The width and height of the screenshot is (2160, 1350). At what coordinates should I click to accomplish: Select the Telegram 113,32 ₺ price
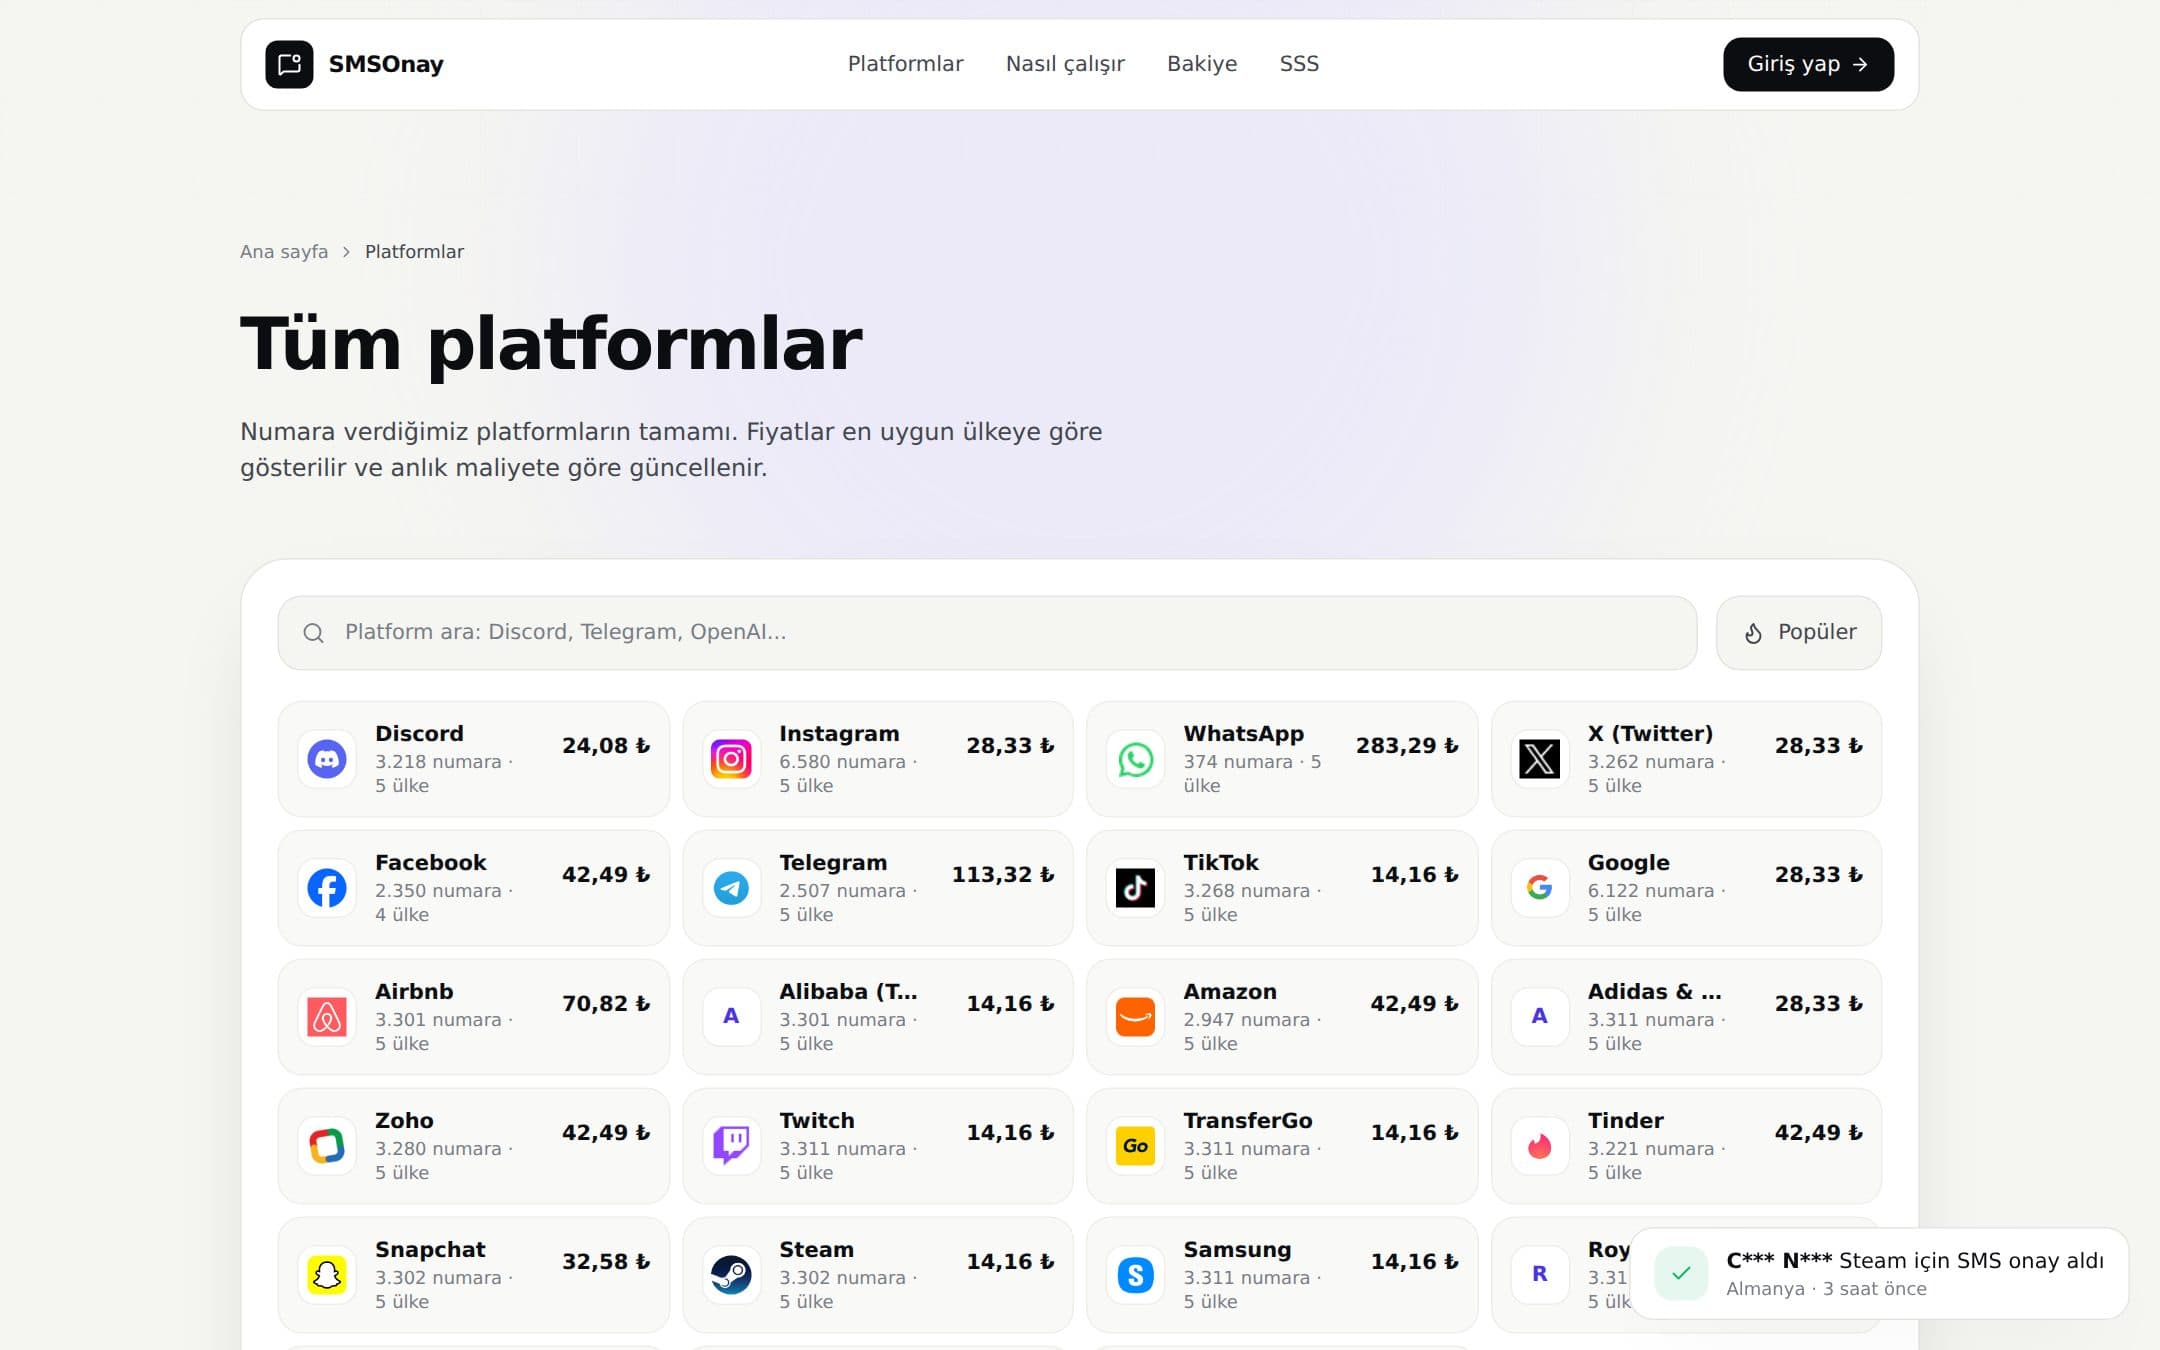point(1003,875)
